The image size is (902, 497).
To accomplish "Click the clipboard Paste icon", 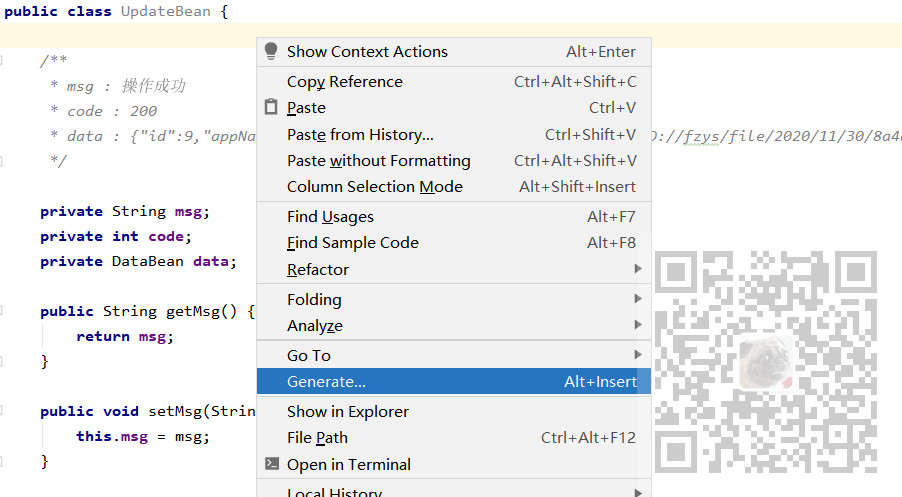I will click(x=271, y=108).
